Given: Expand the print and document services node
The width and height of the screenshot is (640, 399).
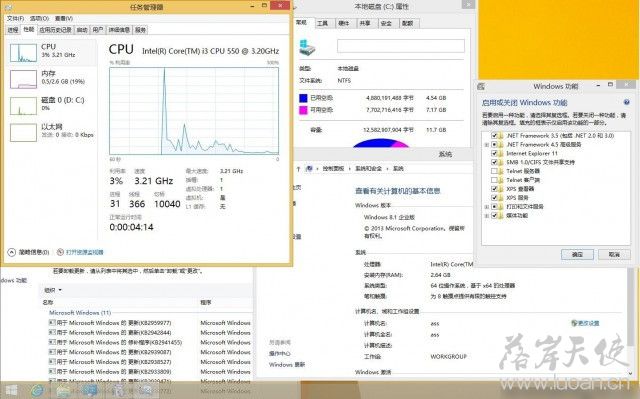Looking at the screenshot, I should point(486,207).
